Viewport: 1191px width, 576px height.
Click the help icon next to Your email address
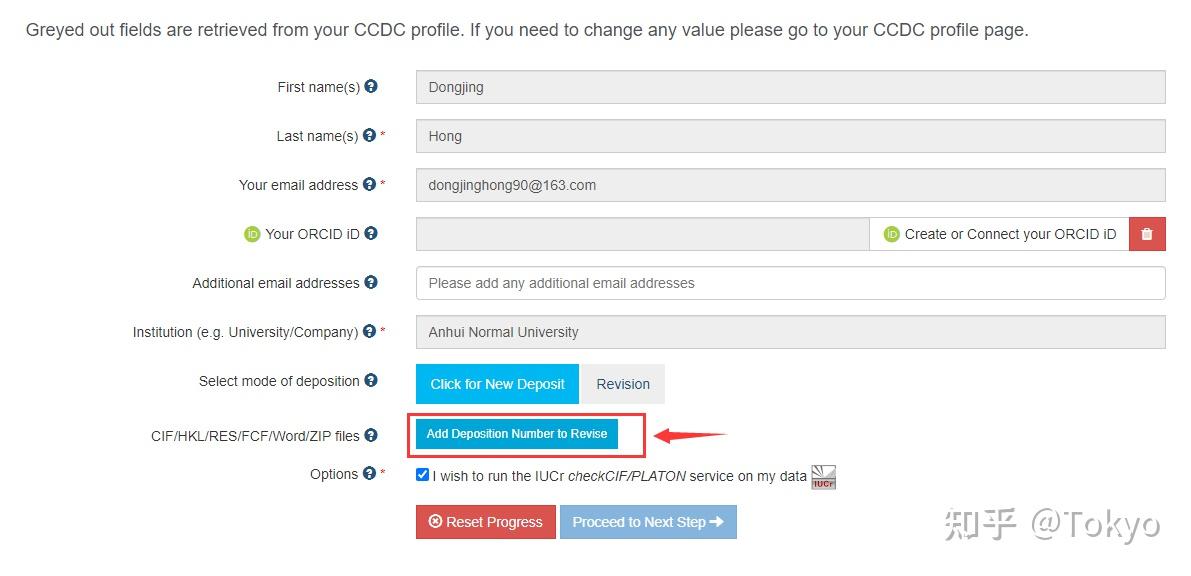coord(369,185)
